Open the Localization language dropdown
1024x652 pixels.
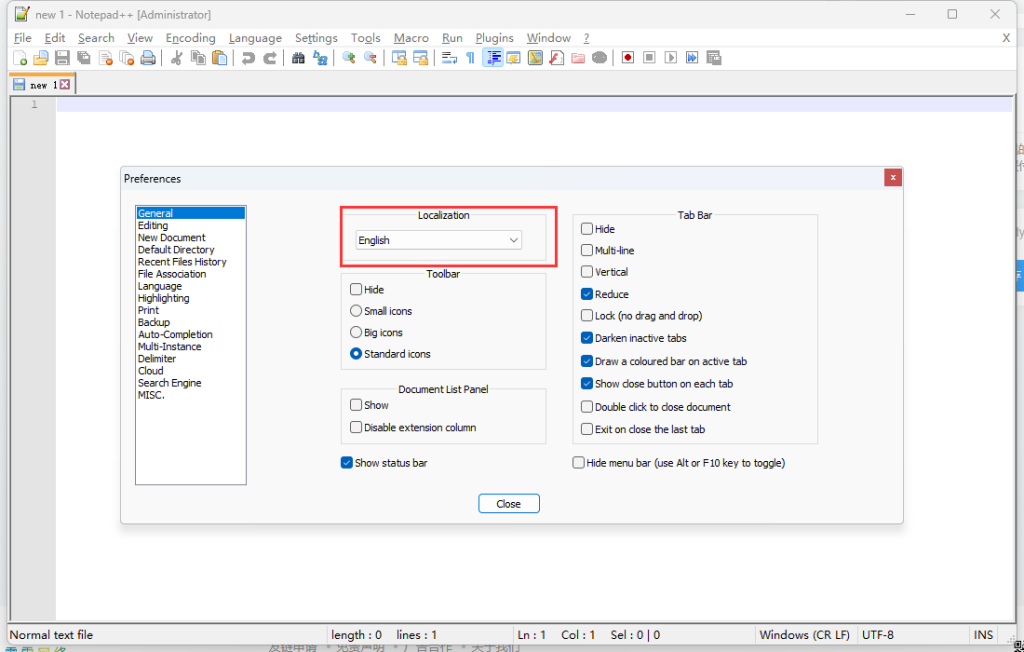click(x=439, y=241)
